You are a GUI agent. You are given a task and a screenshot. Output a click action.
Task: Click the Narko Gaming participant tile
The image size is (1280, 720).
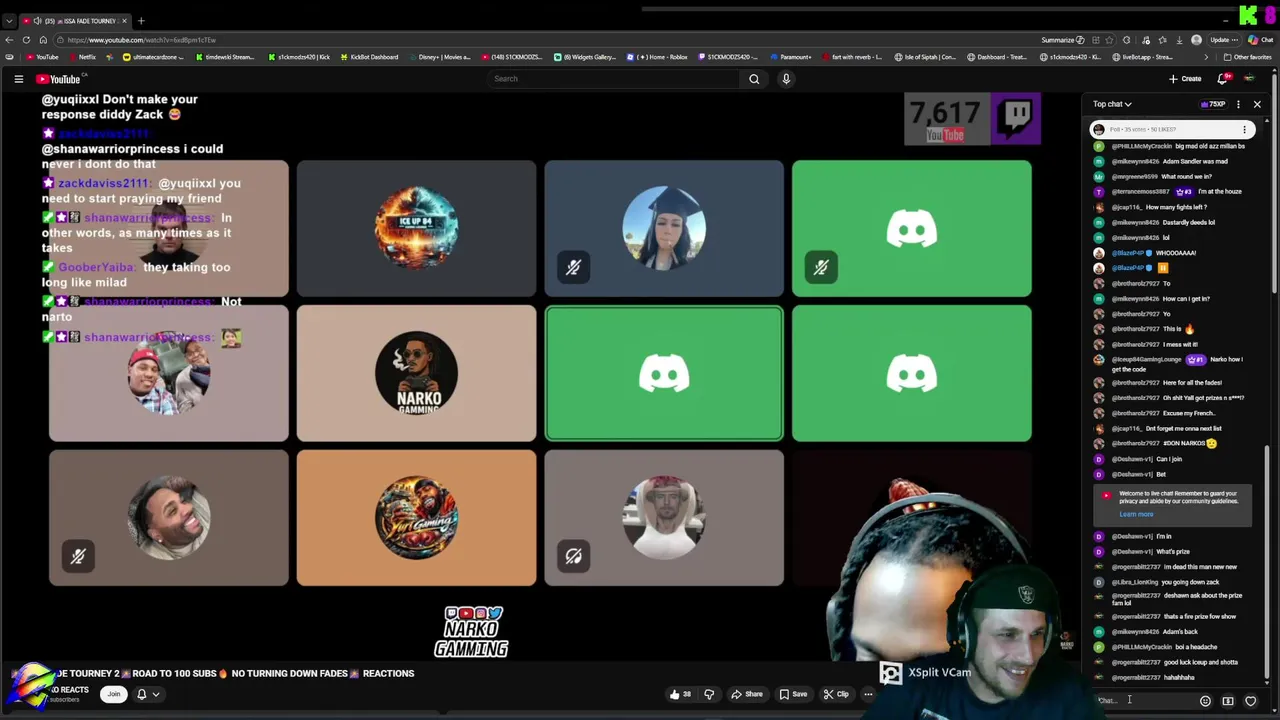(416, 374)
